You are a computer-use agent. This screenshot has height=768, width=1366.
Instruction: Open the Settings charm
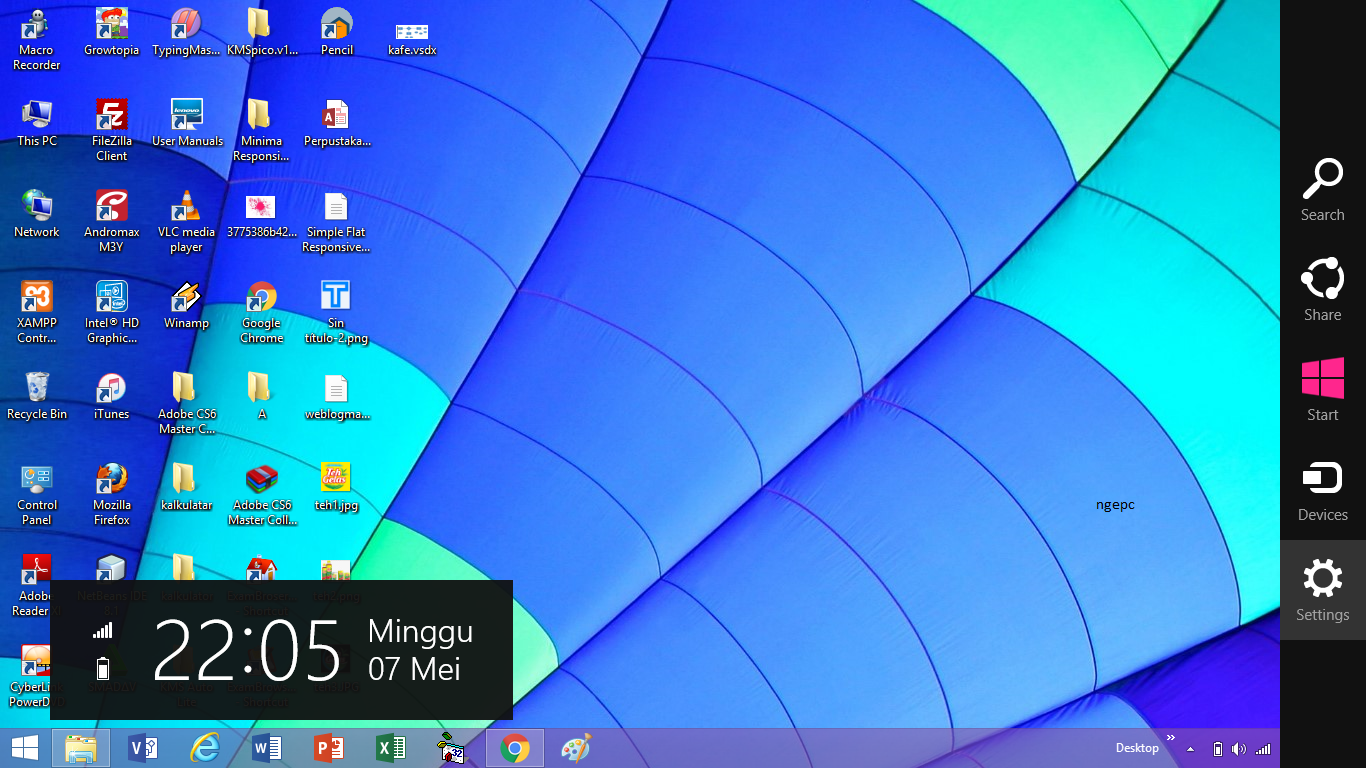(x=1322, y=589)
